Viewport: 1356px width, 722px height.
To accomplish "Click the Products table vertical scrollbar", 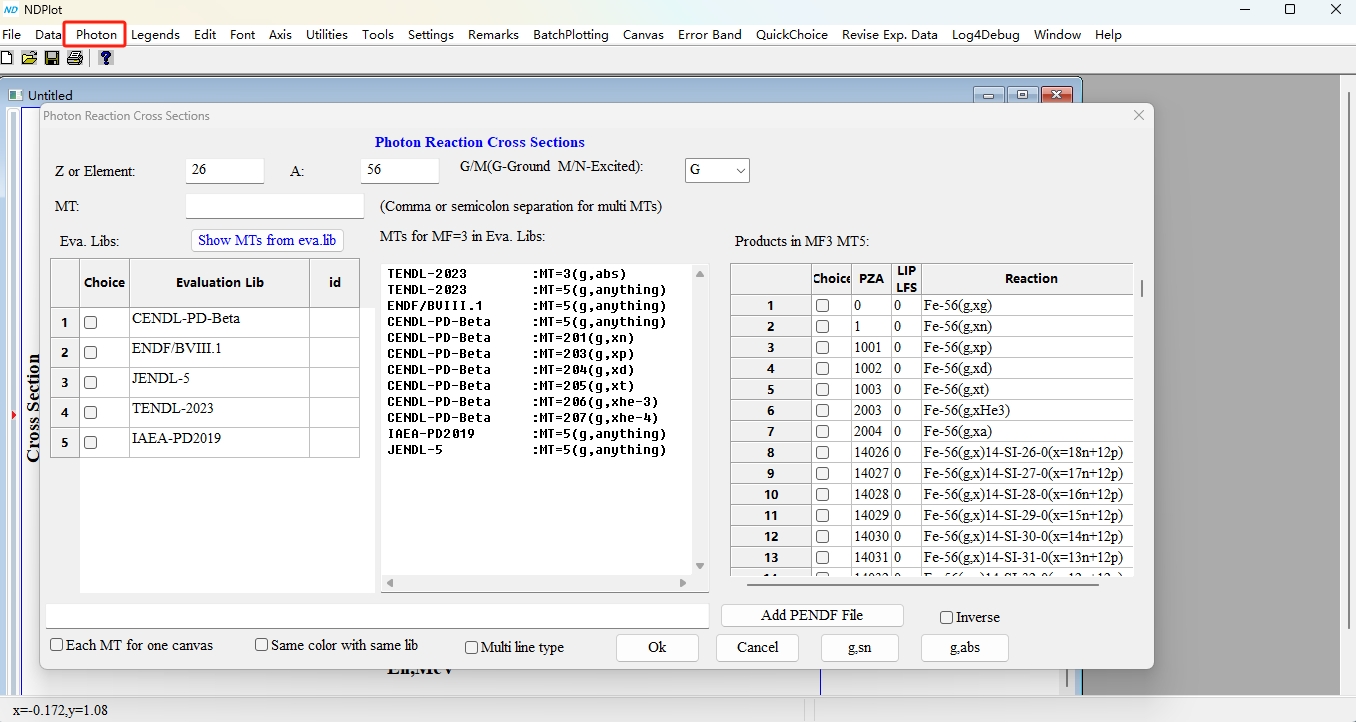I will 1141,289.
